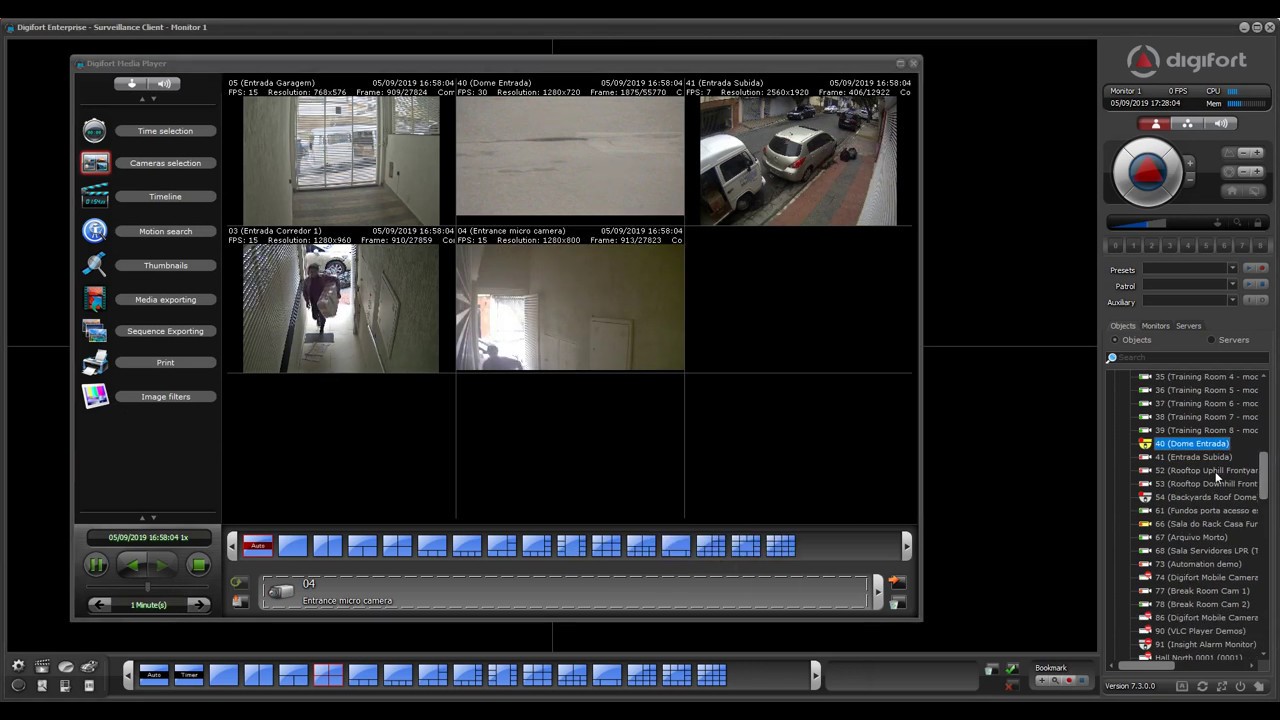
Task: Play video forward
Action: pos(164,565)
